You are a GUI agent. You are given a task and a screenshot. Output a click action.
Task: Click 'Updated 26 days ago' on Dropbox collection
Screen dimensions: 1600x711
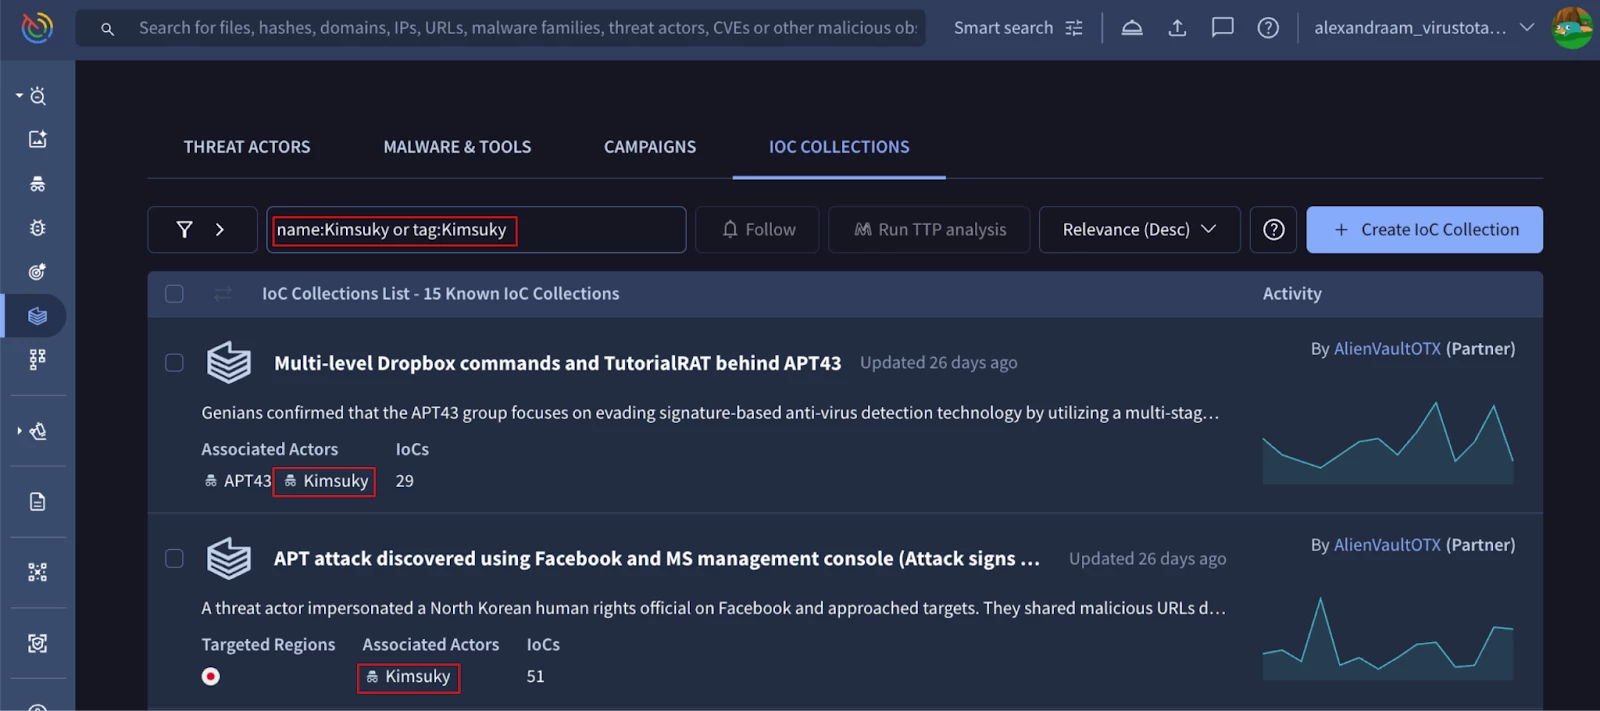coord(939,363)
